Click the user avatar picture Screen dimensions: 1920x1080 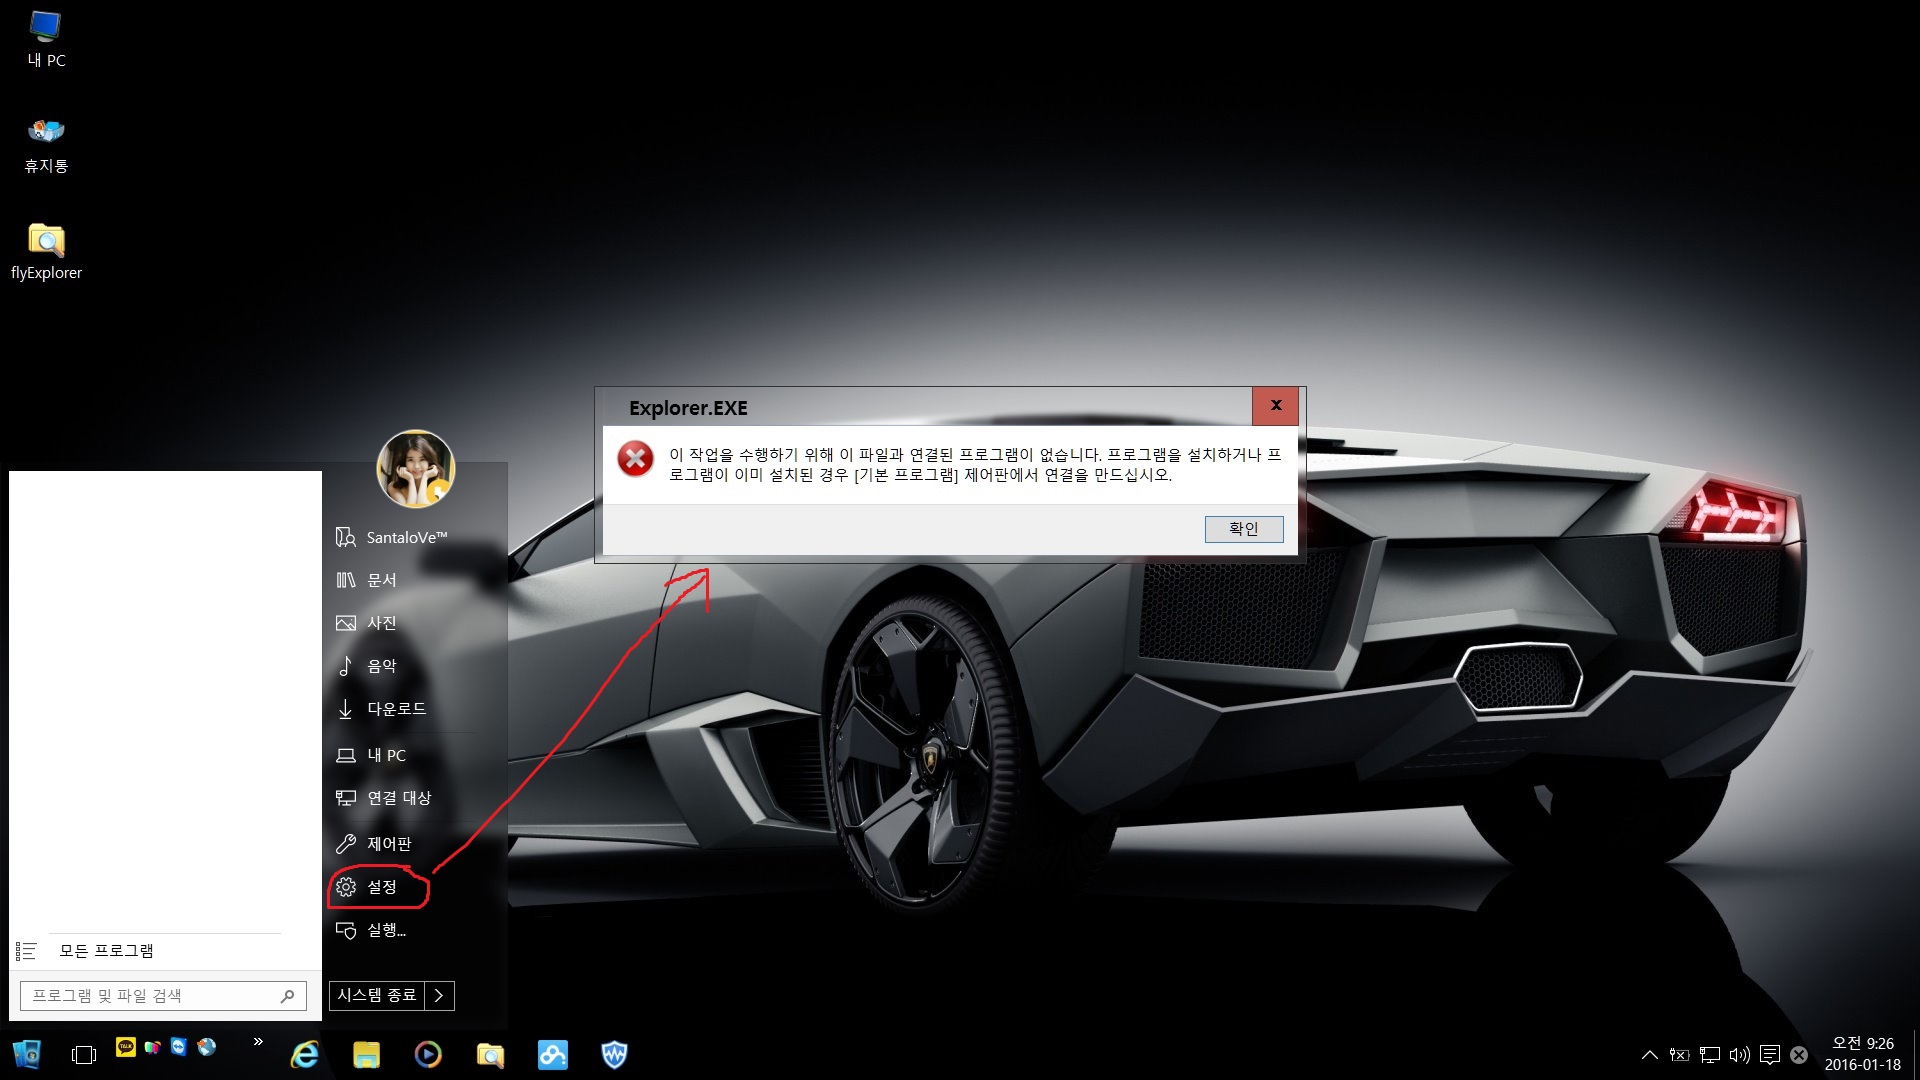[416, 469]
